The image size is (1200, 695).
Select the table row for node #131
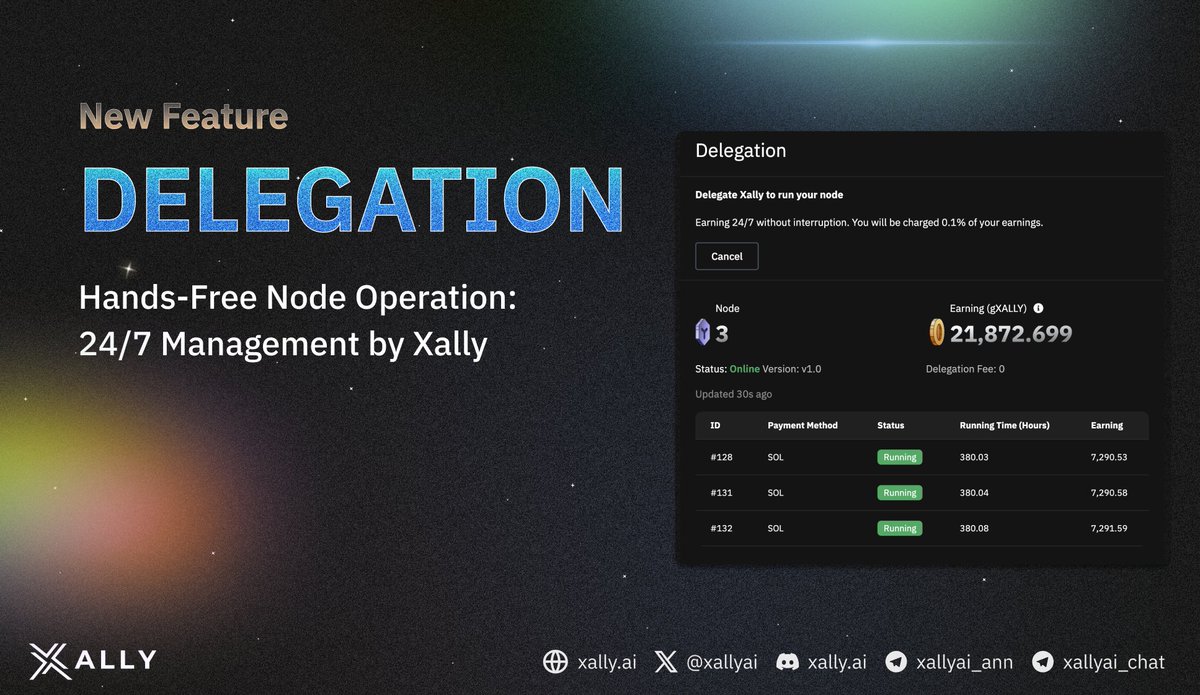click(920, 492)
